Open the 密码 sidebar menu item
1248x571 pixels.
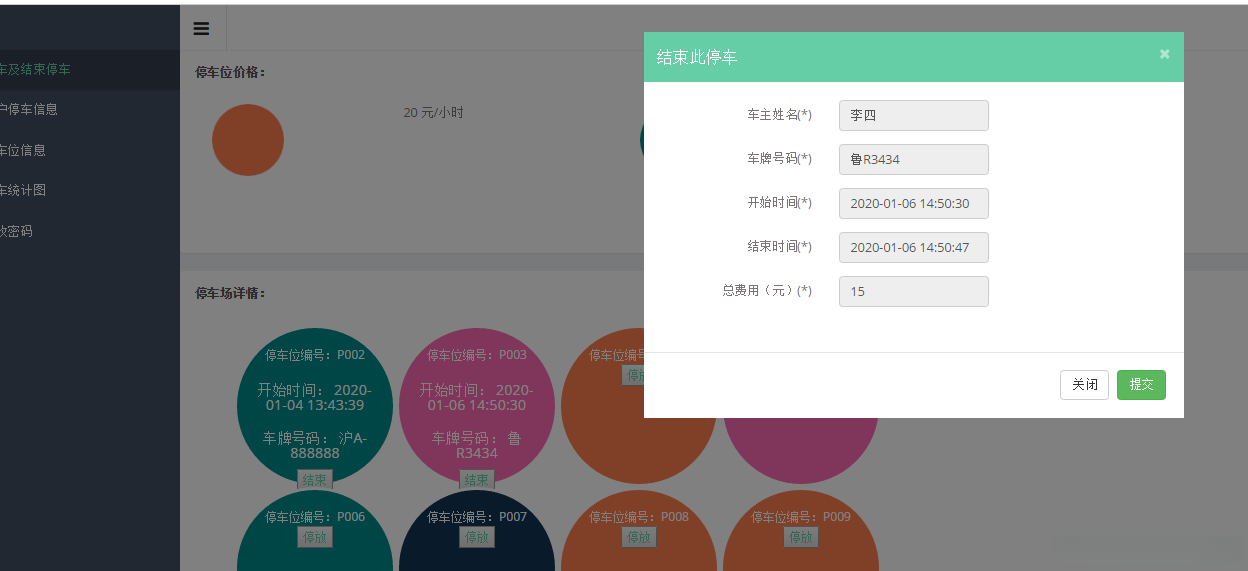(x=18, y=231)
